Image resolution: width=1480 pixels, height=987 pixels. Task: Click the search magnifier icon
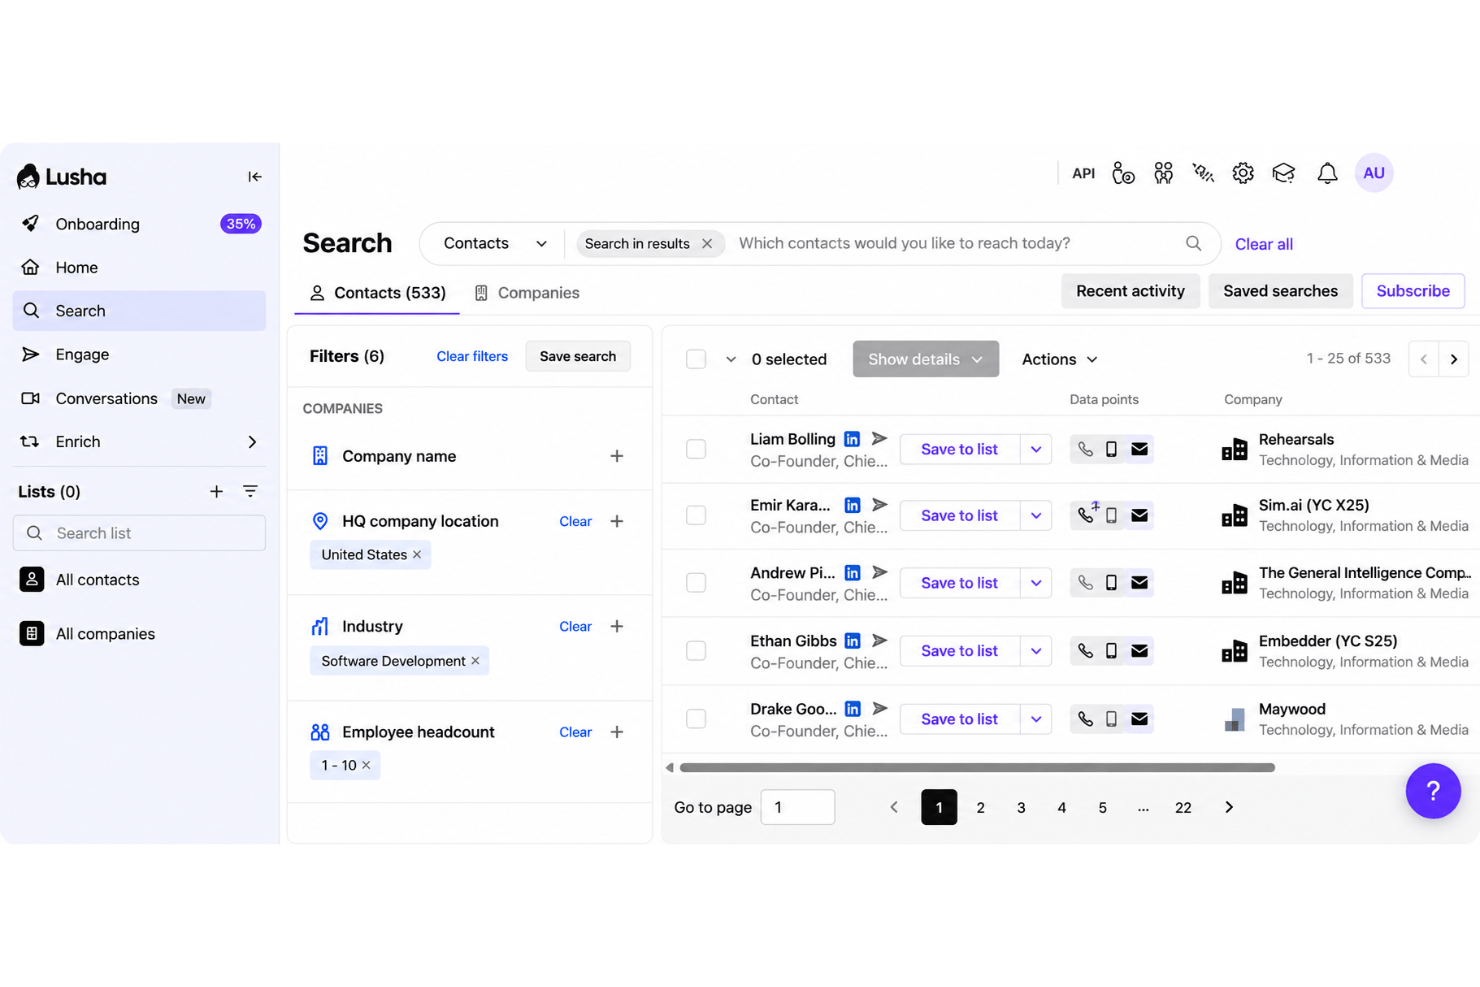coord(1193,243)
